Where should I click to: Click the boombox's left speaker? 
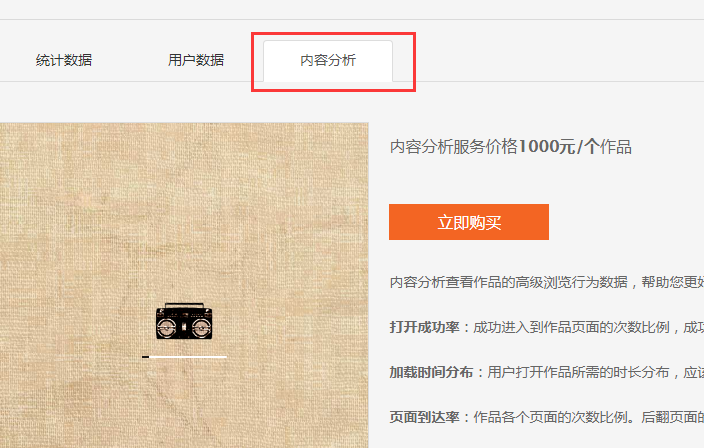tap(167, 328)
